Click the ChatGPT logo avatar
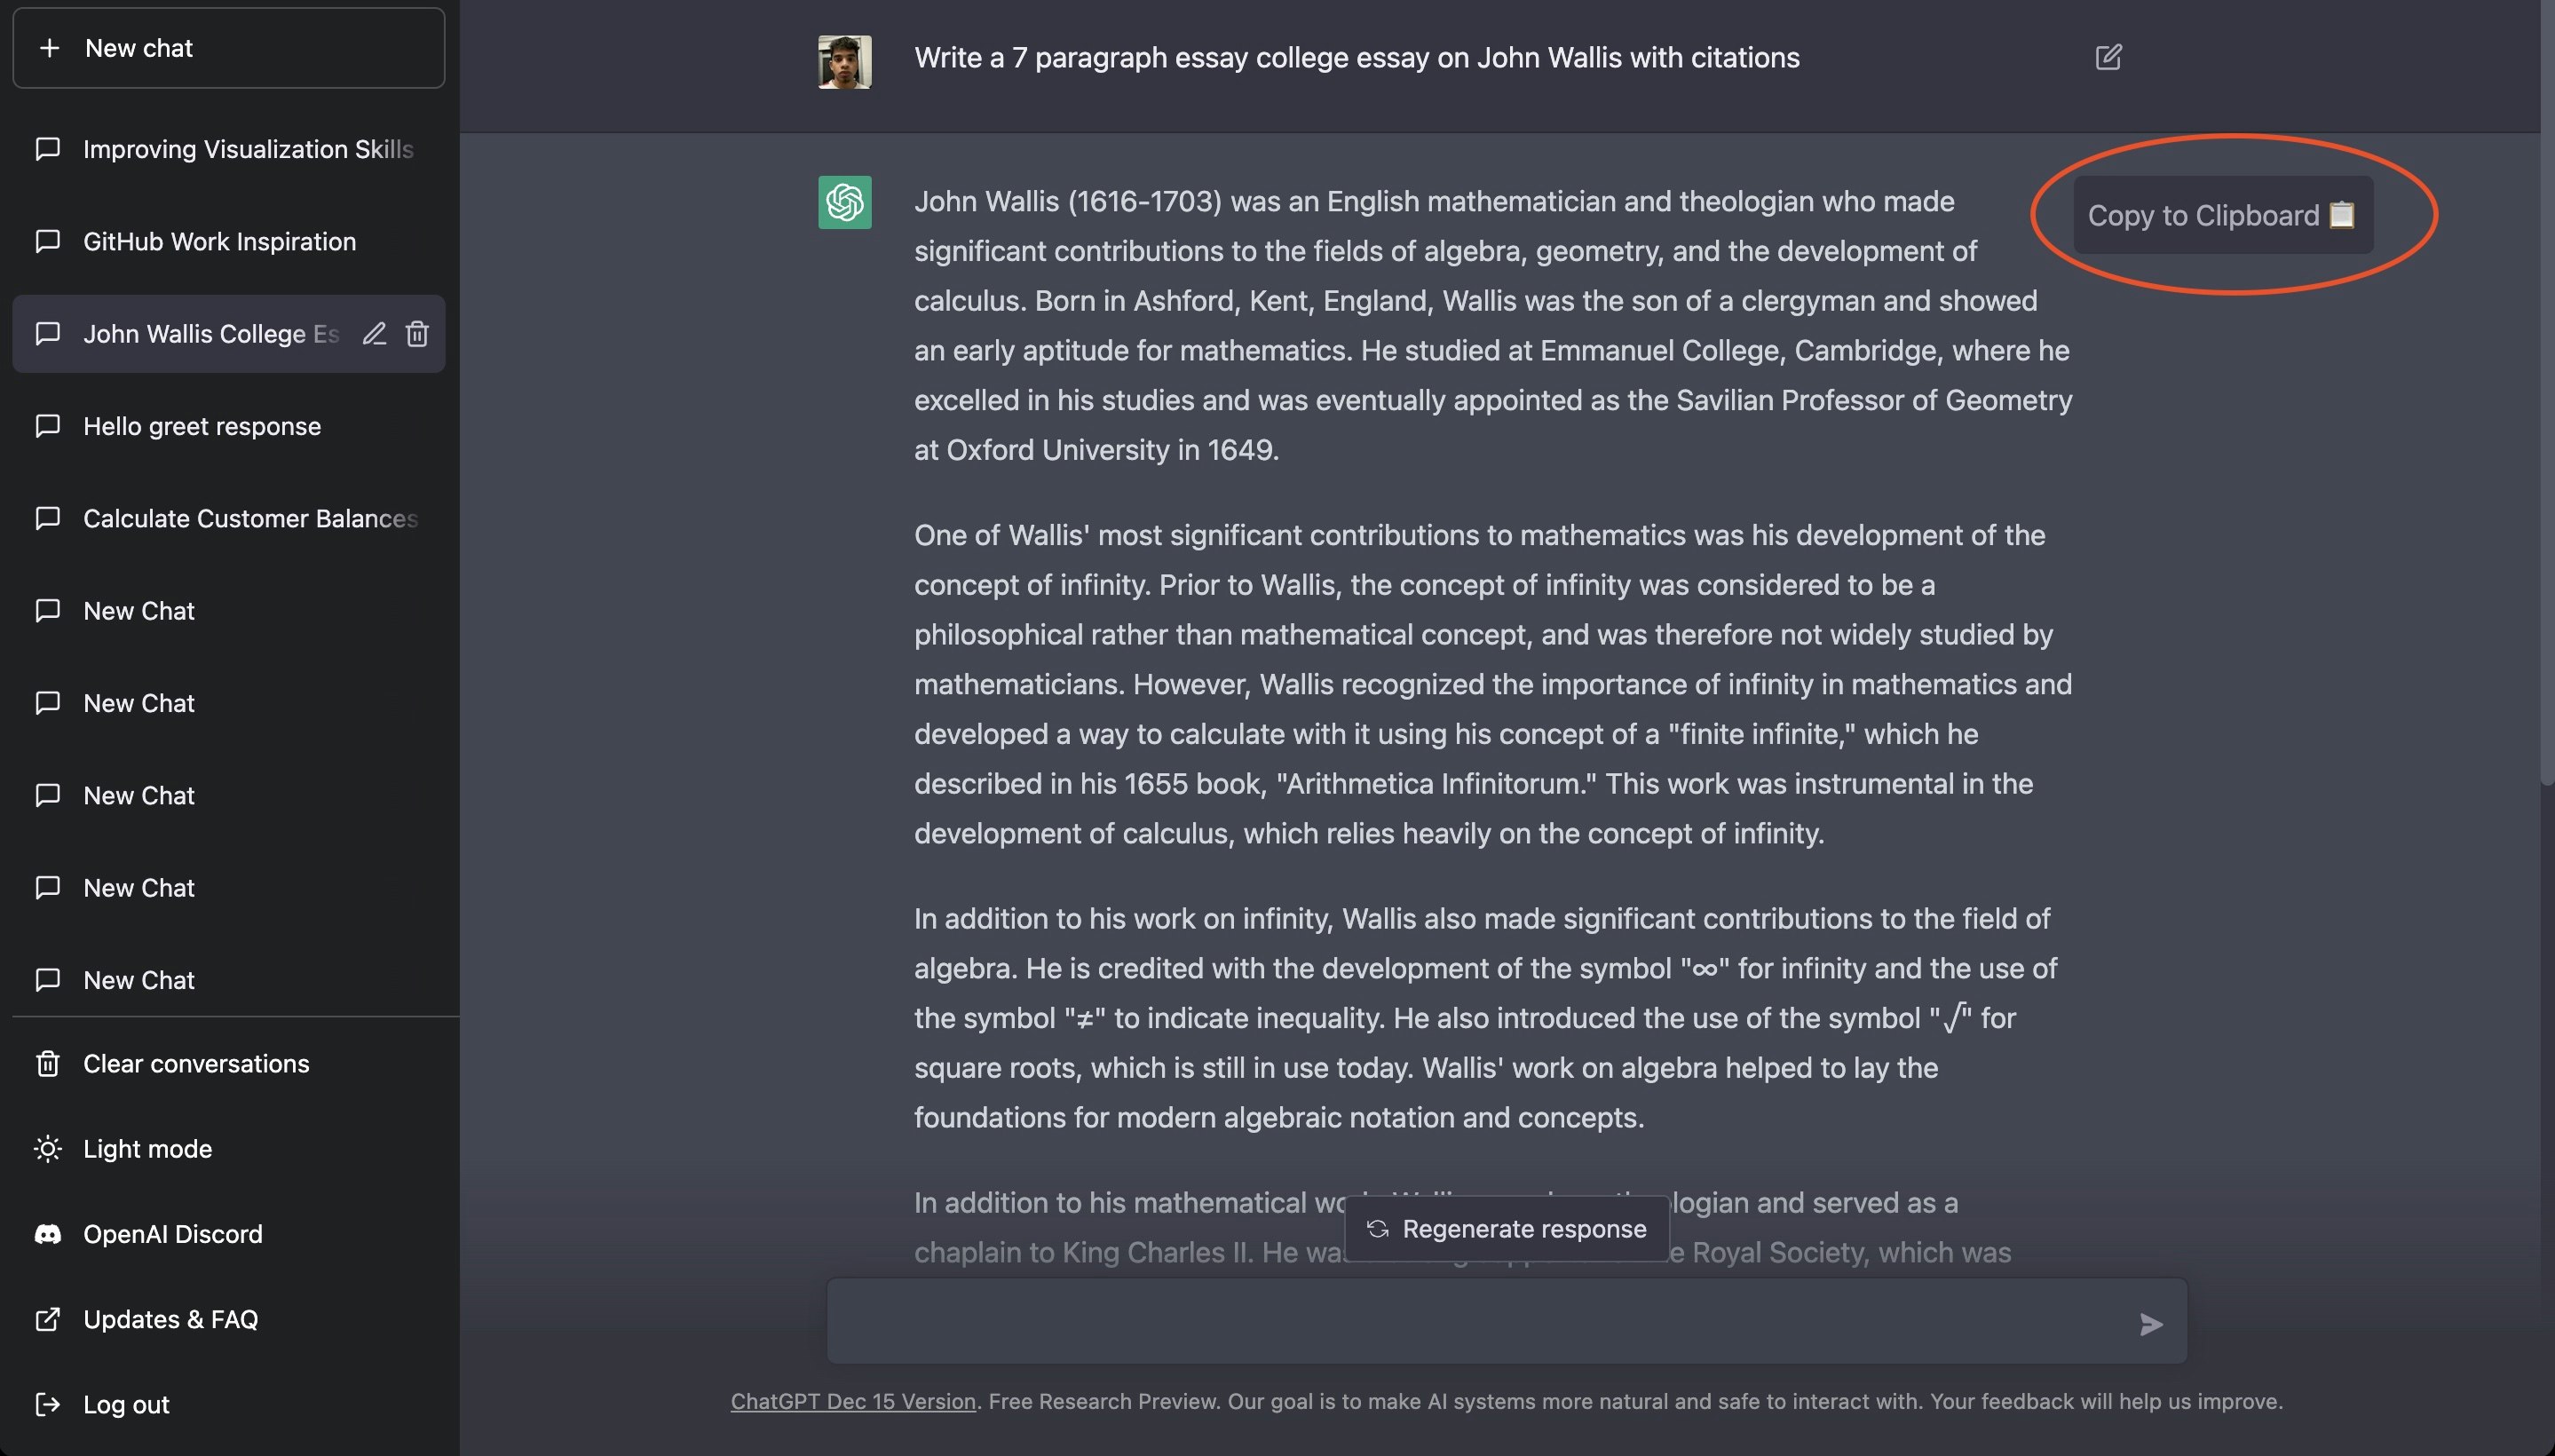 tap(845, 202)
